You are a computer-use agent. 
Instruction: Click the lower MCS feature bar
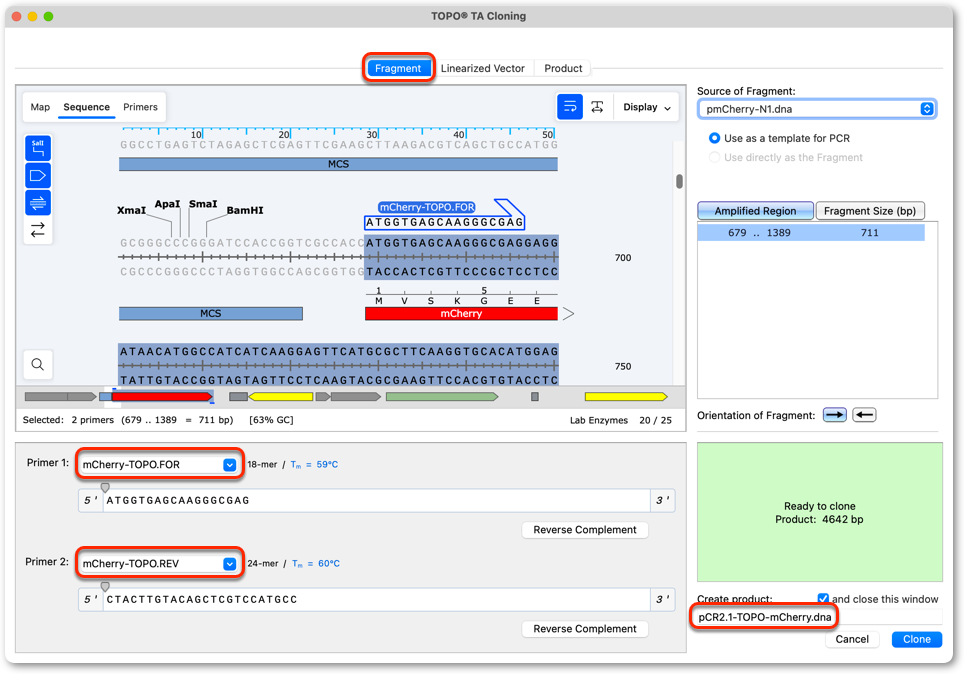(x=210, y=314)
